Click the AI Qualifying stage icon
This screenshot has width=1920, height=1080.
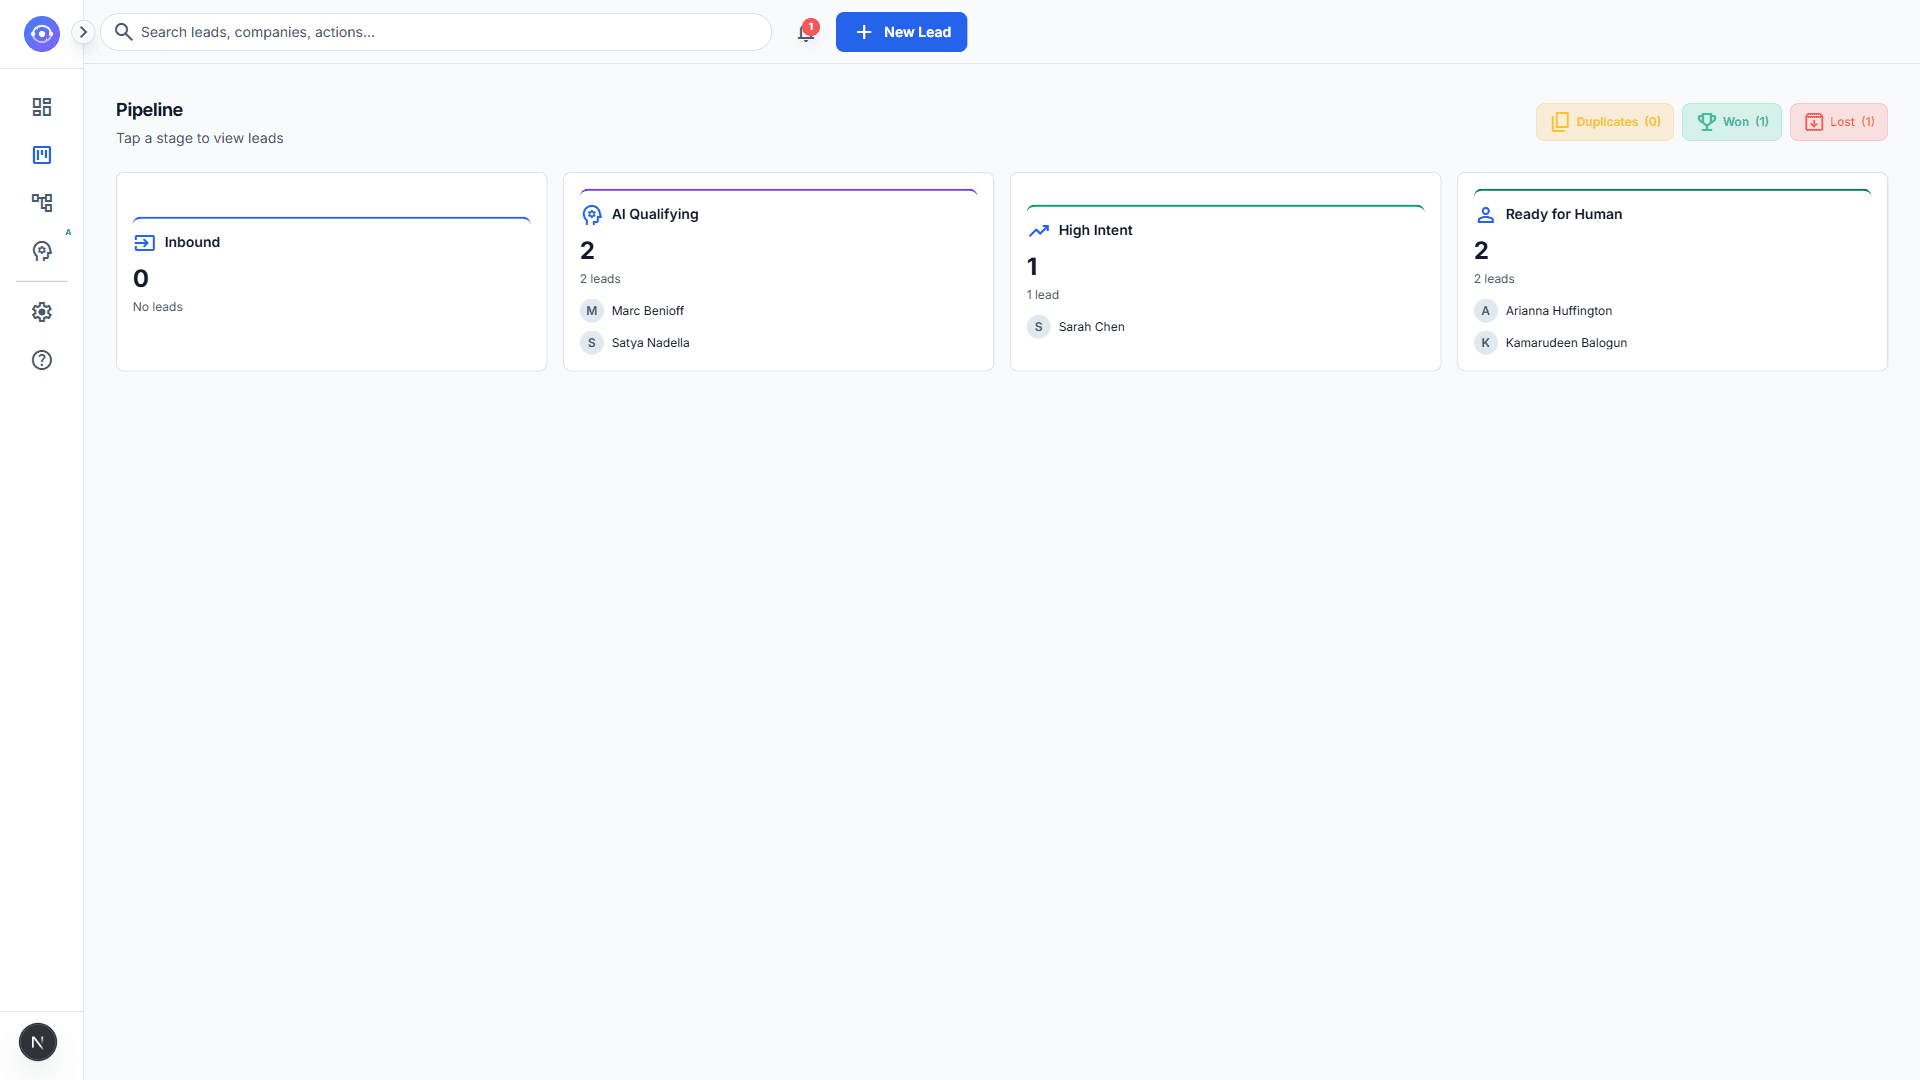click(x=592, y=215)
